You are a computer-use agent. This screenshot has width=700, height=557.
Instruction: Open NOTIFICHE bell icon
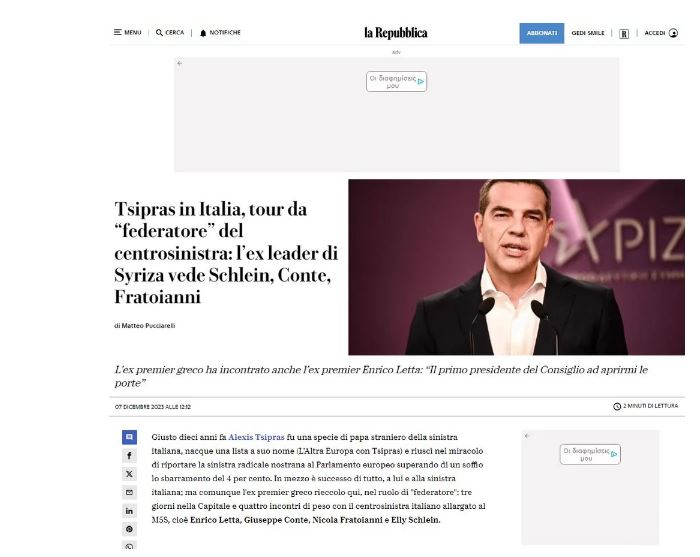(203, 33)
